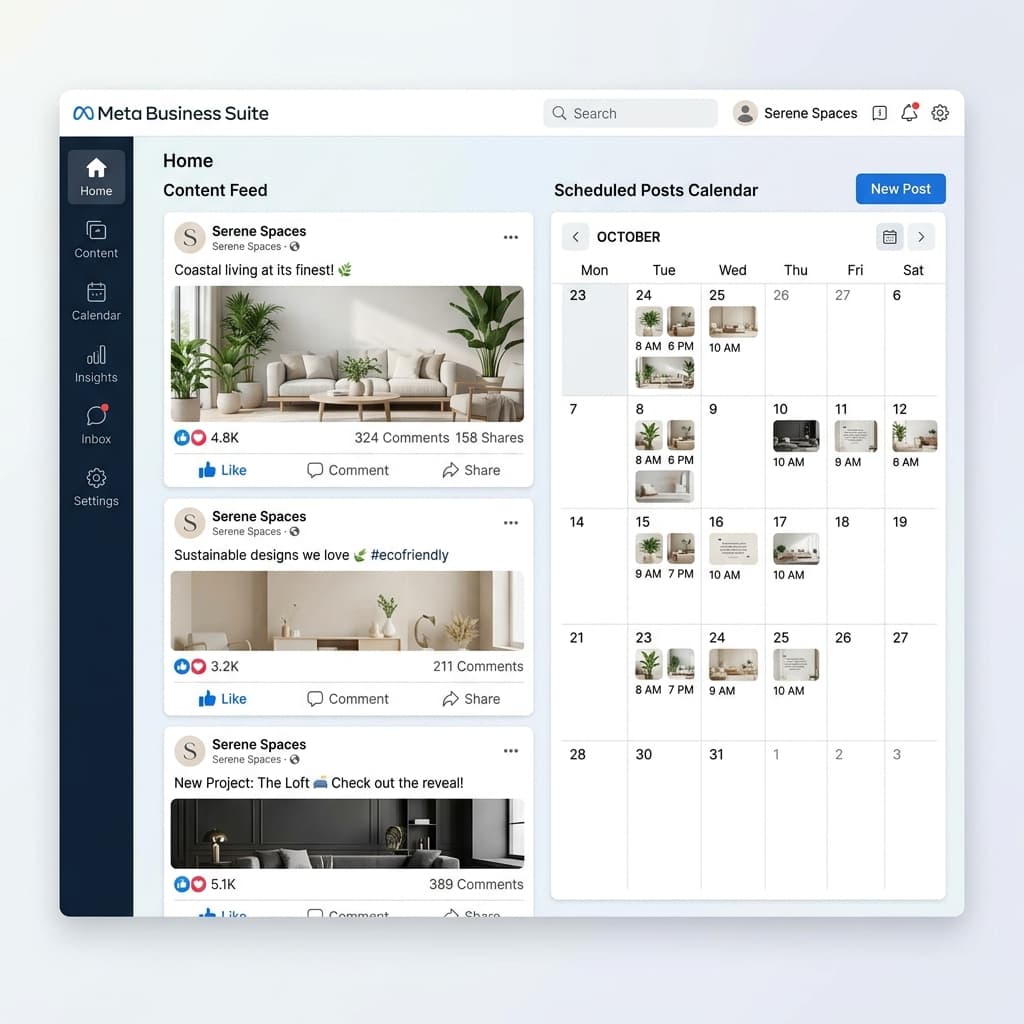
Task: Open the calendar view picker next to October
Action: 889,237
